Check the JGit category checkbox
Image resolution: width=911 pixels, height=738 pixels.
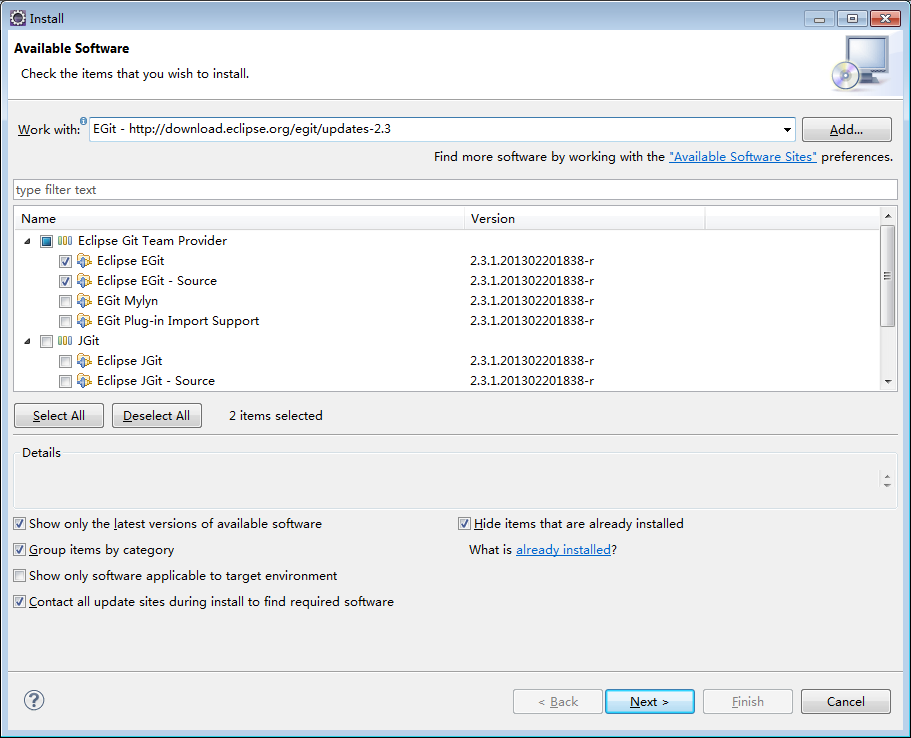click(x=46, y=341)
